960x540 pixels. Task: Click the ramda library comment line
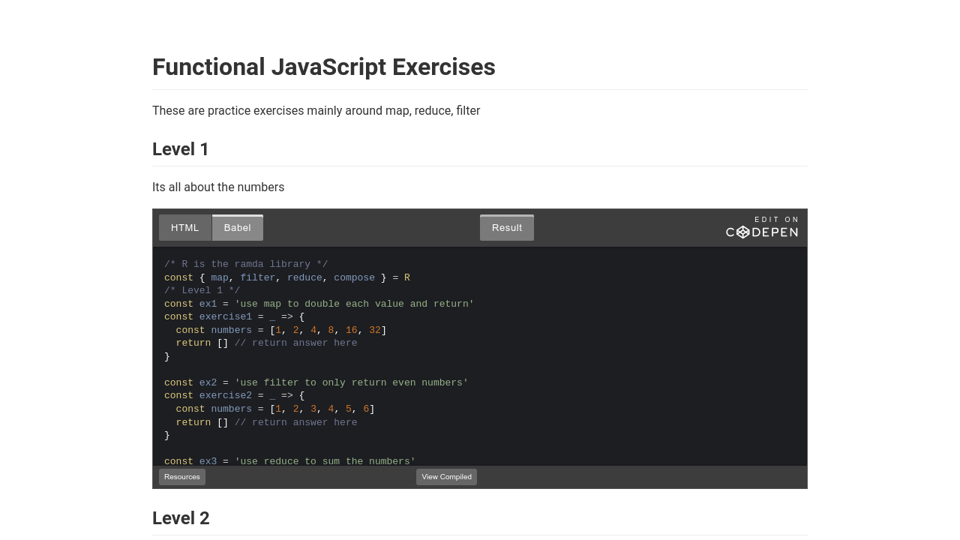click(x=246, y=265)
